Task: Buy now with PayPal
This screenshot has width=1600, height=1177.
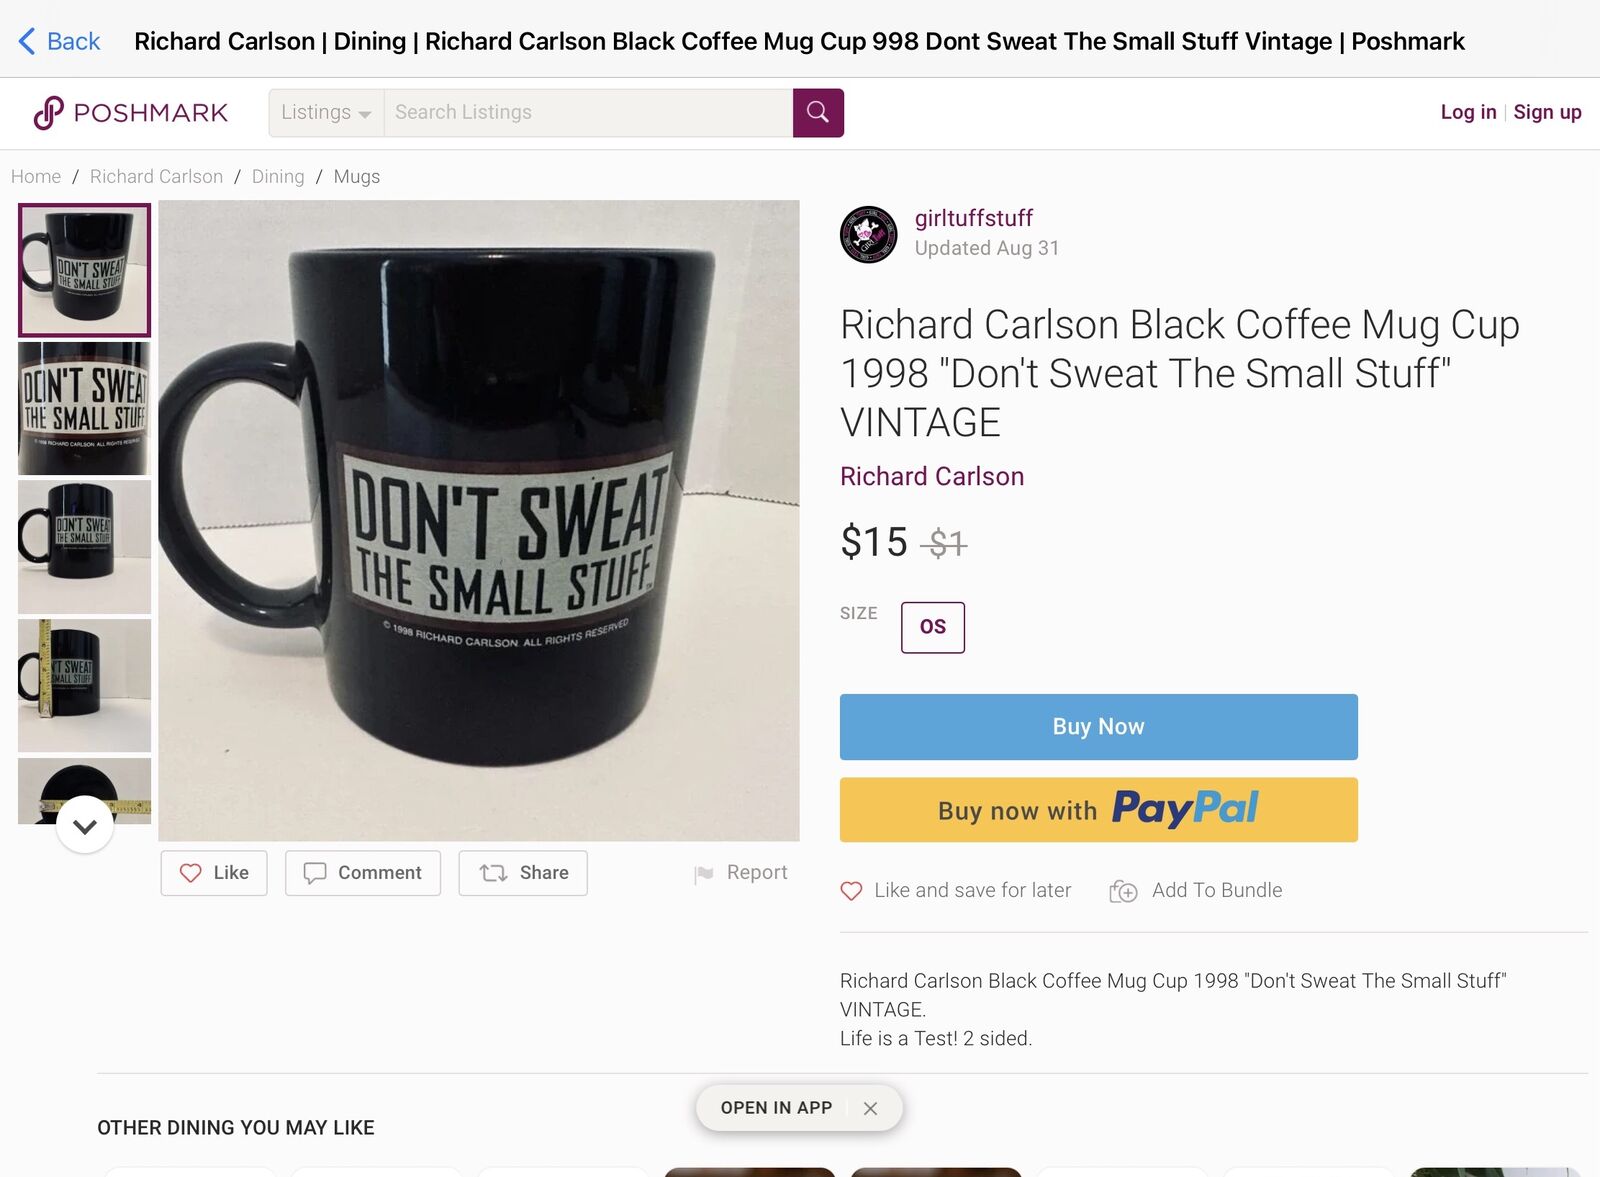Action: coord(1098,810)
